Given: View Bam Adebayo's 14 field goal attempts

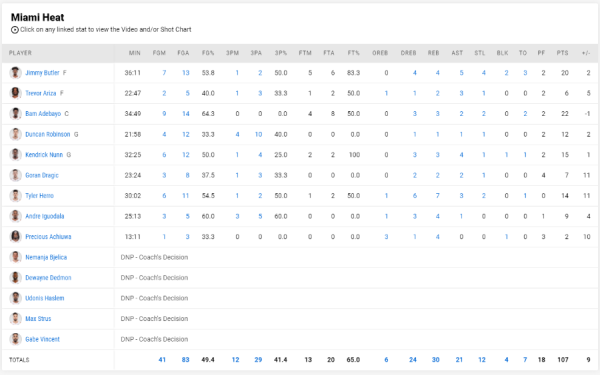Looking at the screenshot, I should (x=186, y=114).
